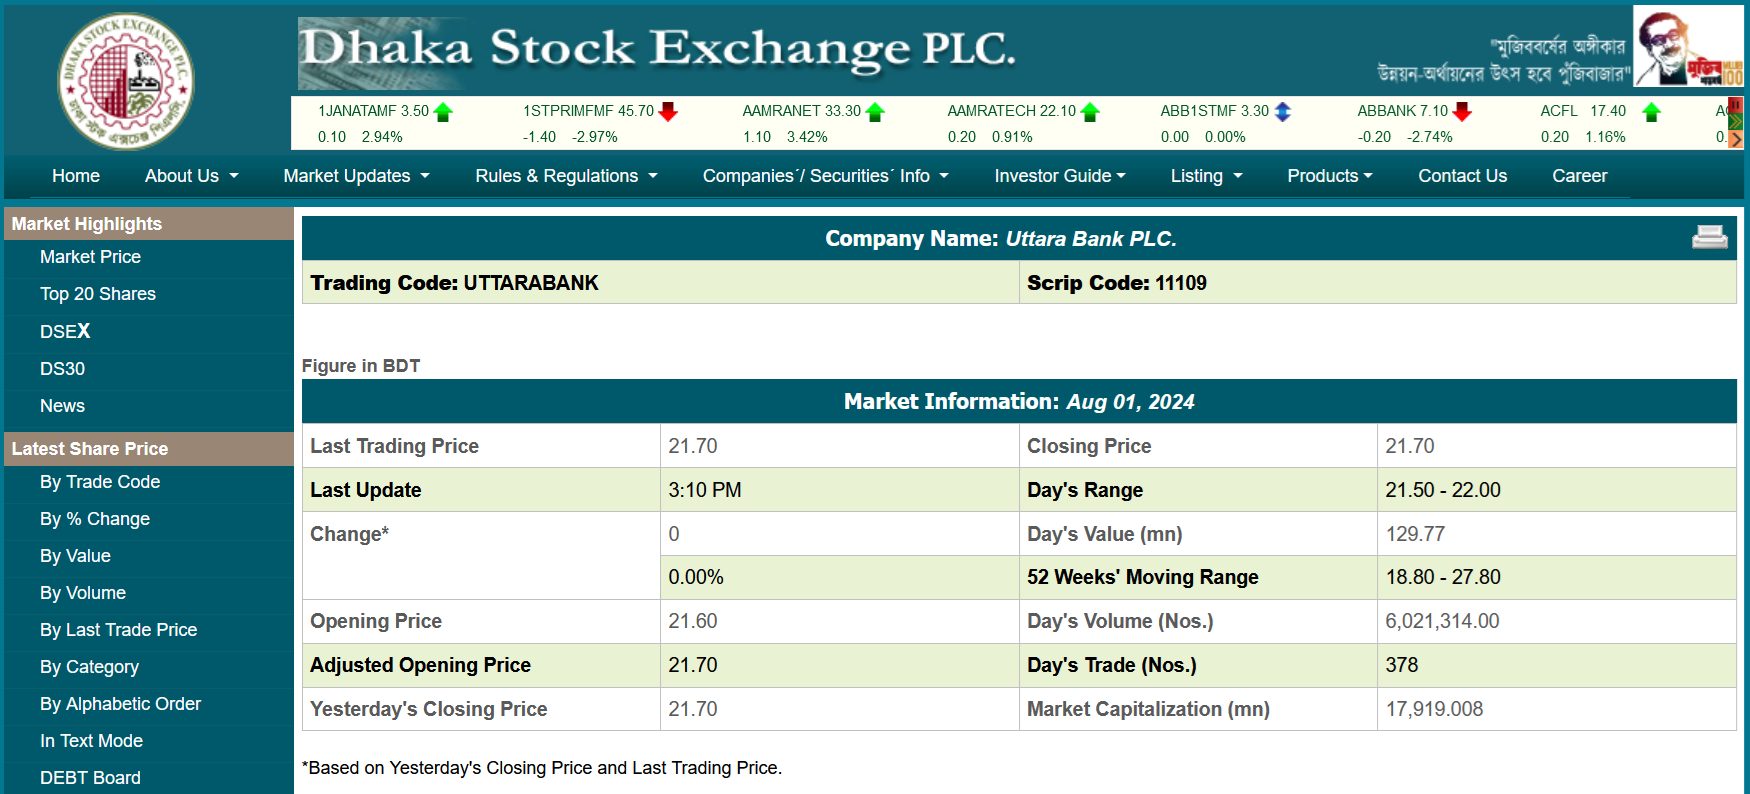View share prices By Last Trade Price

[118, 630]
